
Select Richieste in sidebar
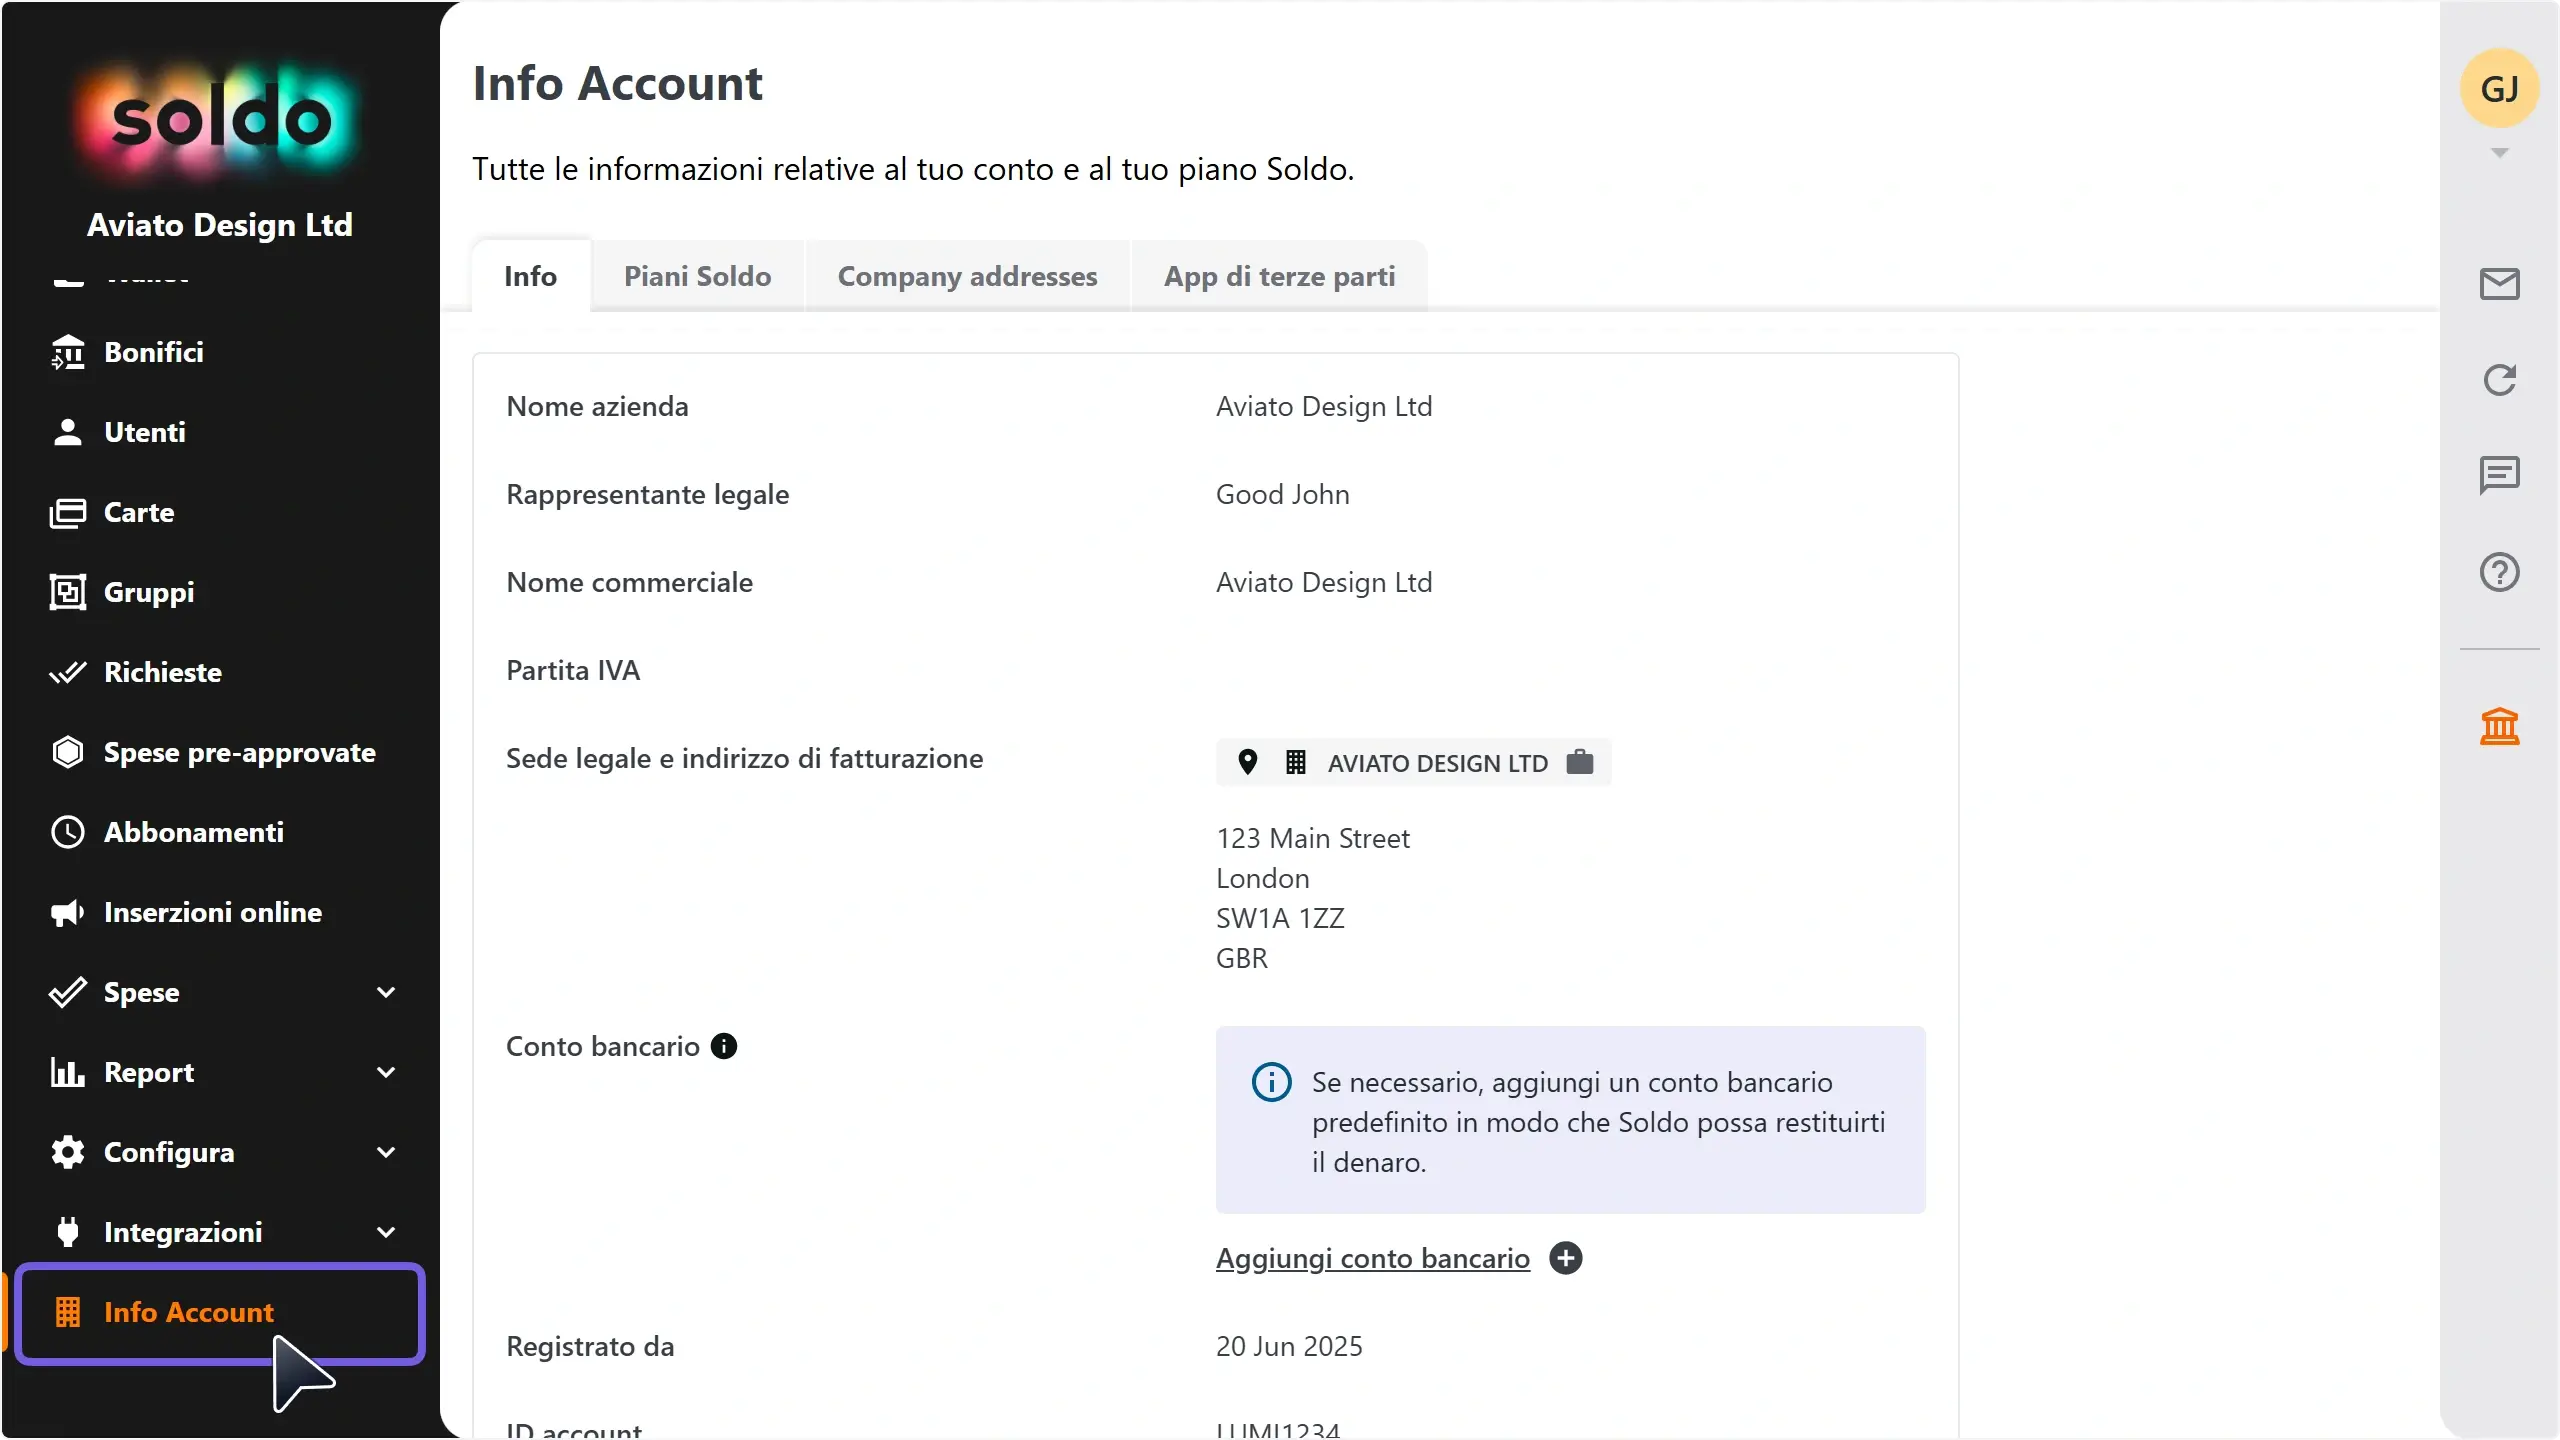pyautogui.click(x=220, y=672)
